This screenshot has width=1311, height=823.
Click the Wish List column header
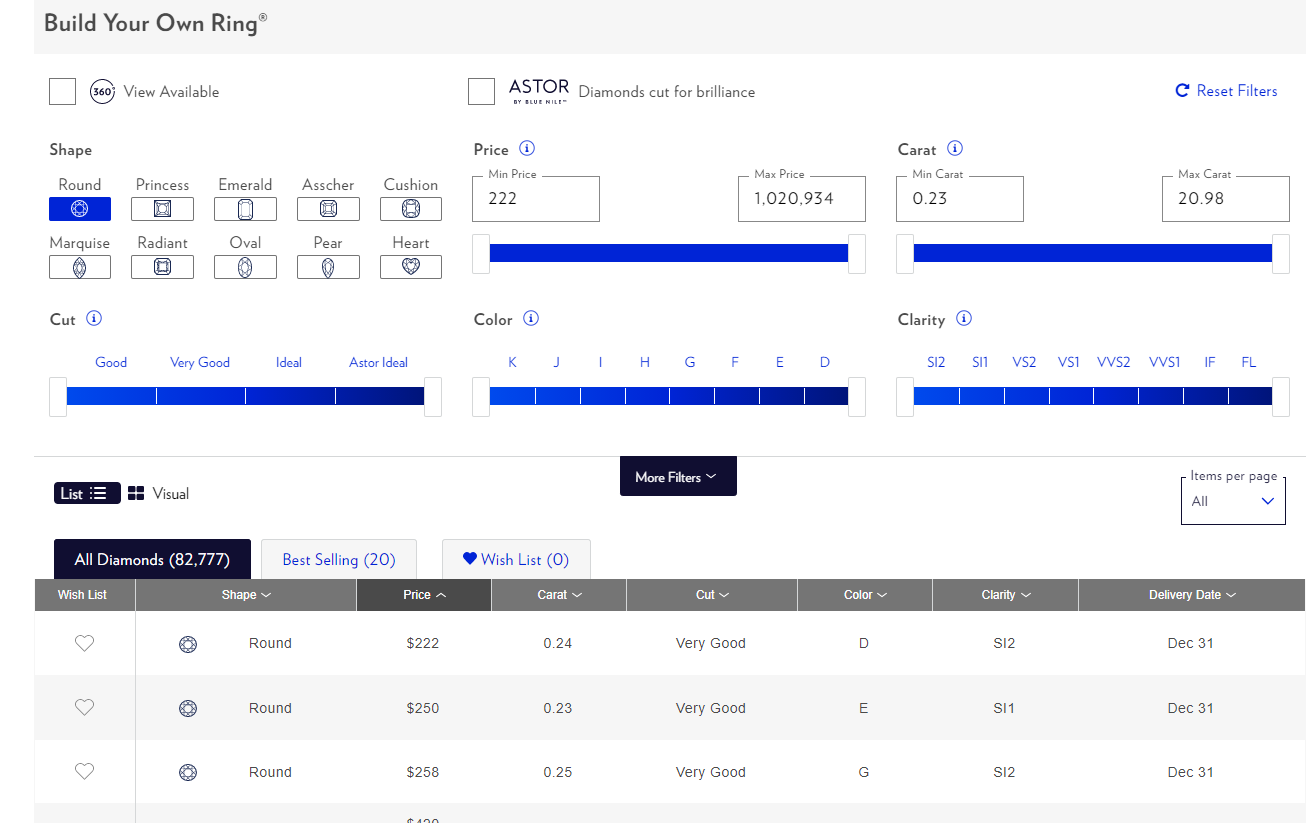(x=85, y=595)
